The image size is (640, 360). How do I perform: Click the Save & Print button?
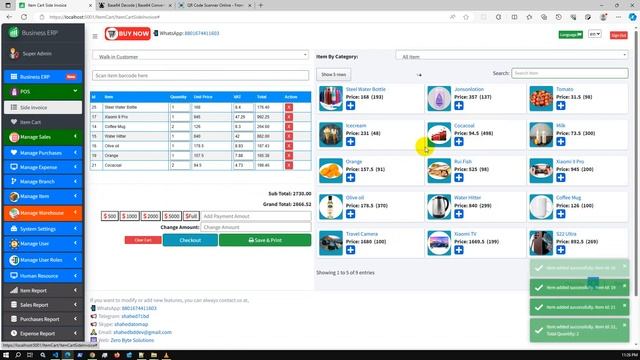click(x=265, y=240)
